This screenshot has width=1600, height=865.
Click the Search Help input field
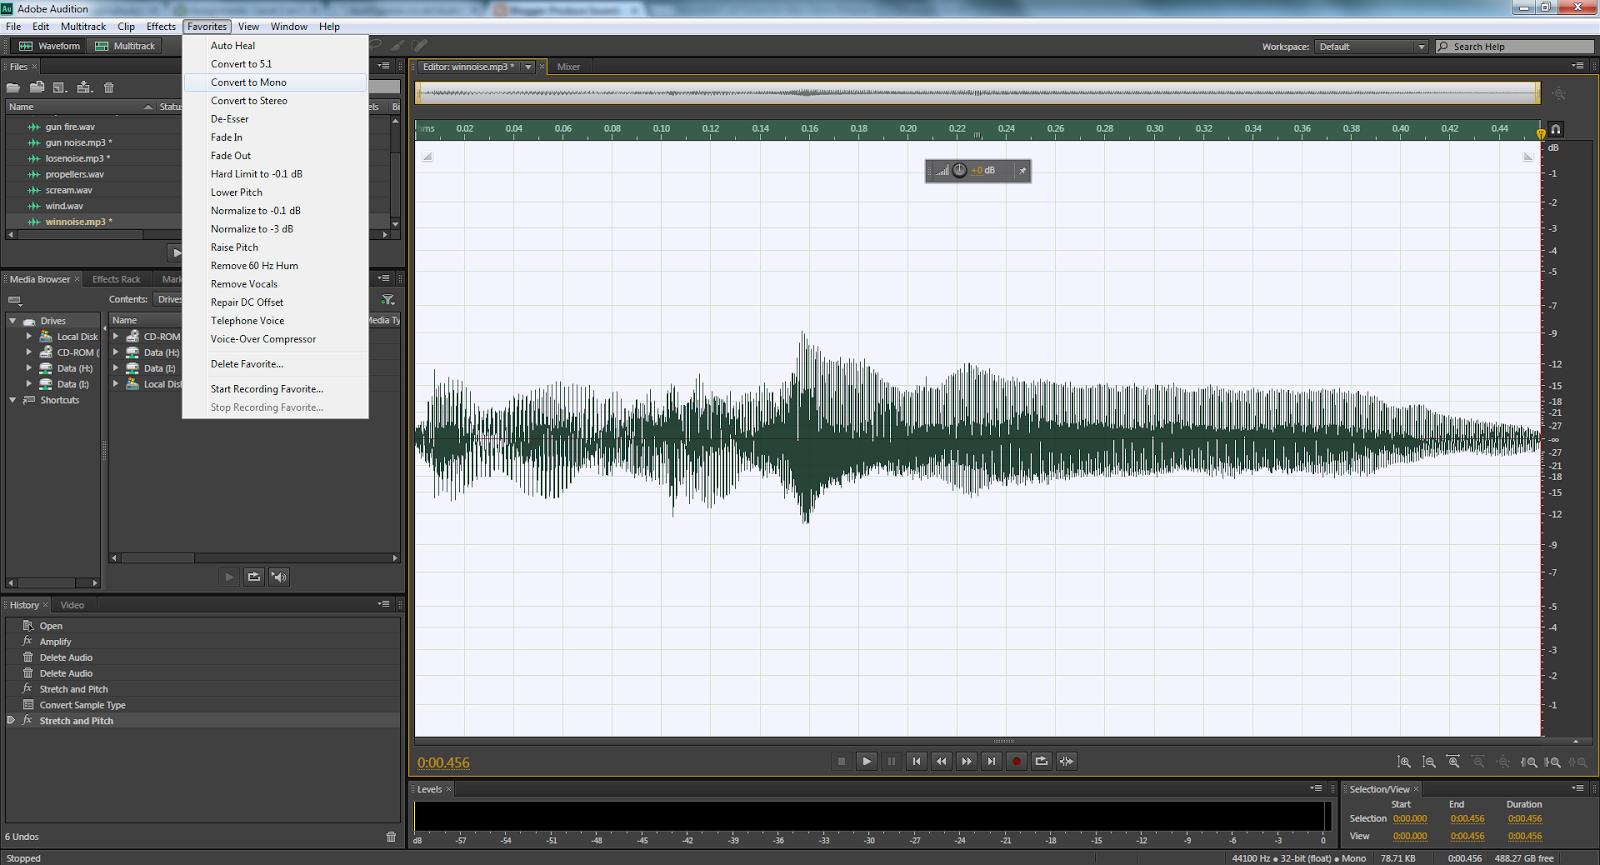[1515, 47]
